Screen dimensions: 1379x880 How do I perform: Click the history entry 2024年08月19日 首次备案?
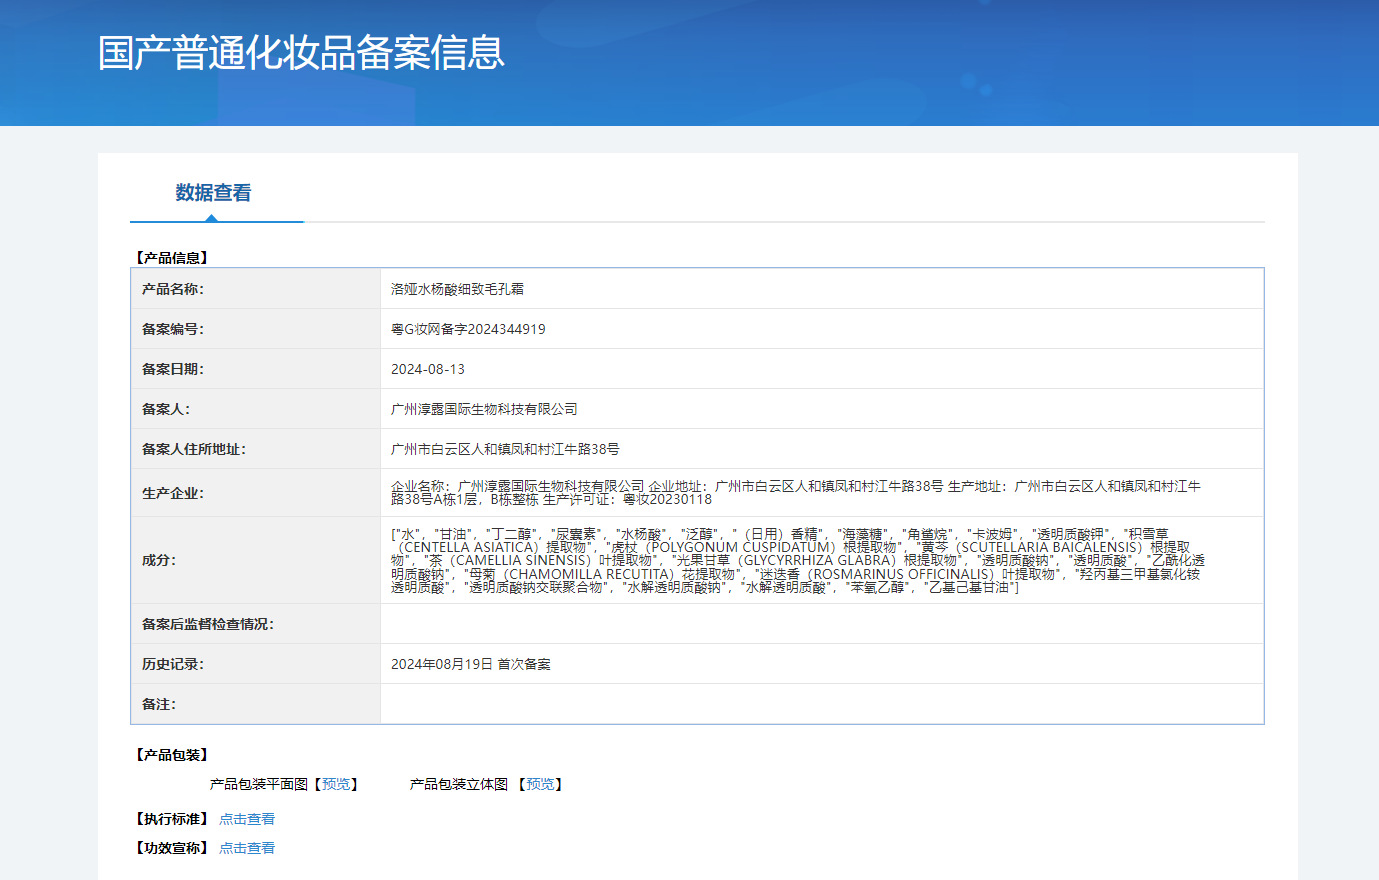pyautogui.click(x=470, y=664)
